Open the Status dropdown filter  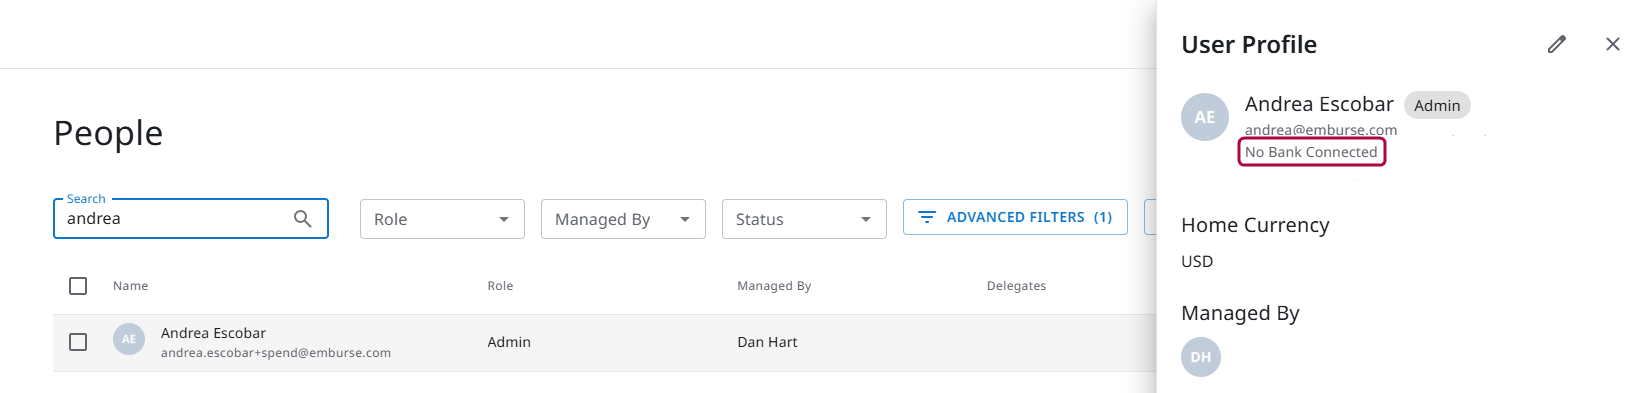tap(804, 219)
